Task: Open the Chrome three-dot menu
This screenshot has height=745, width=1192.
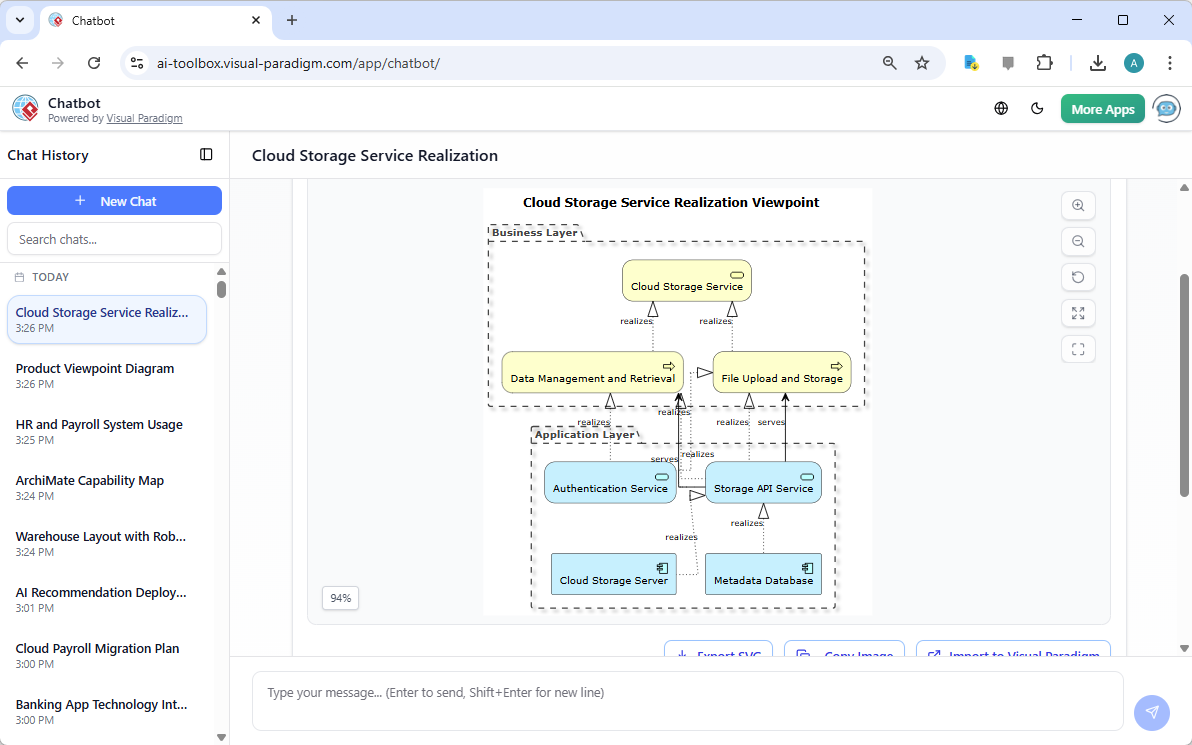Action: [1170, 62]
